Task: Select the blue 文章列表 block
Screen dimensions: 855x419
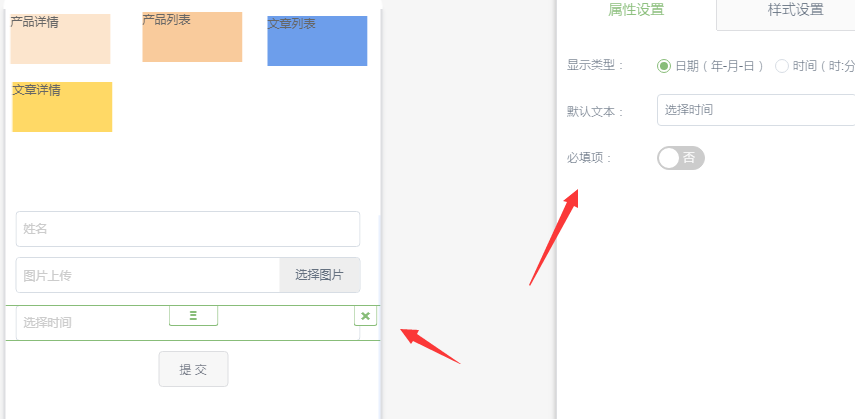Action: point(317,41)
